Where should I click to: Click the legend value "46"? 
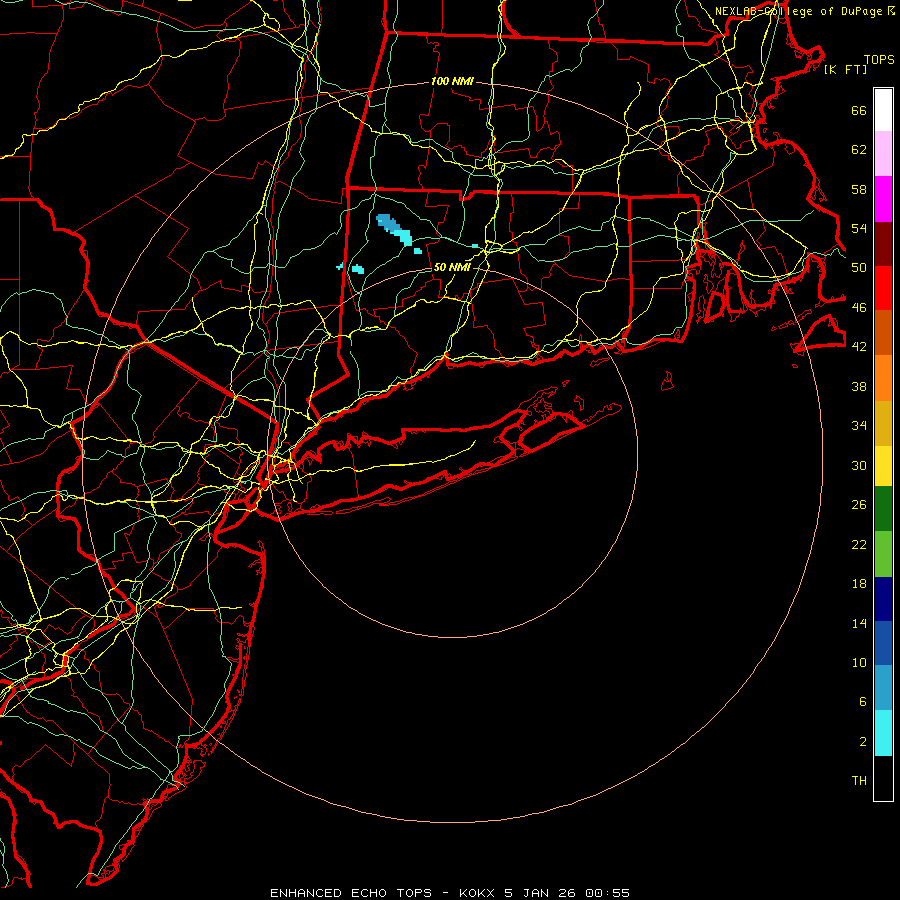click(x=859, y=308)
